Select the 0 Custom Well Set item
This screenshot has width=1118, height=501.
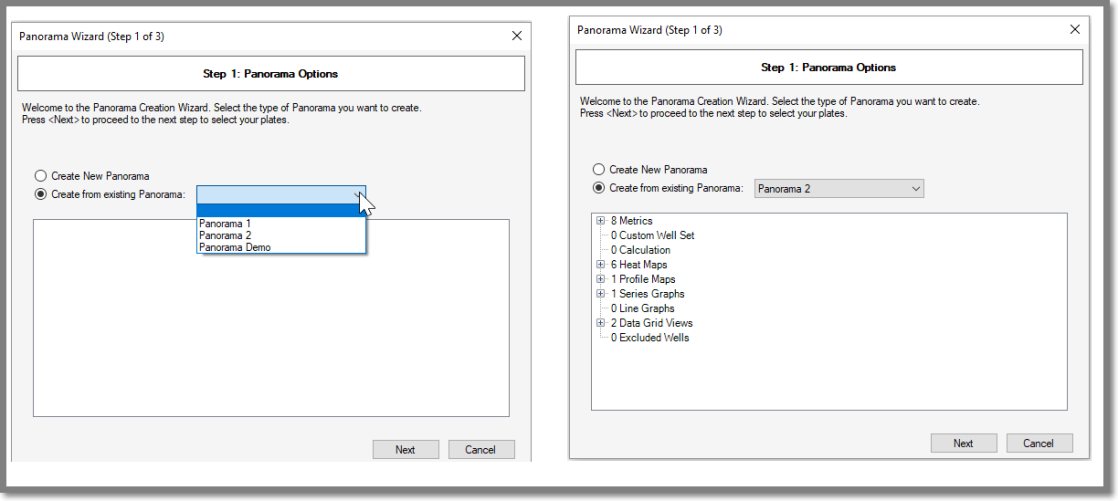652,235
